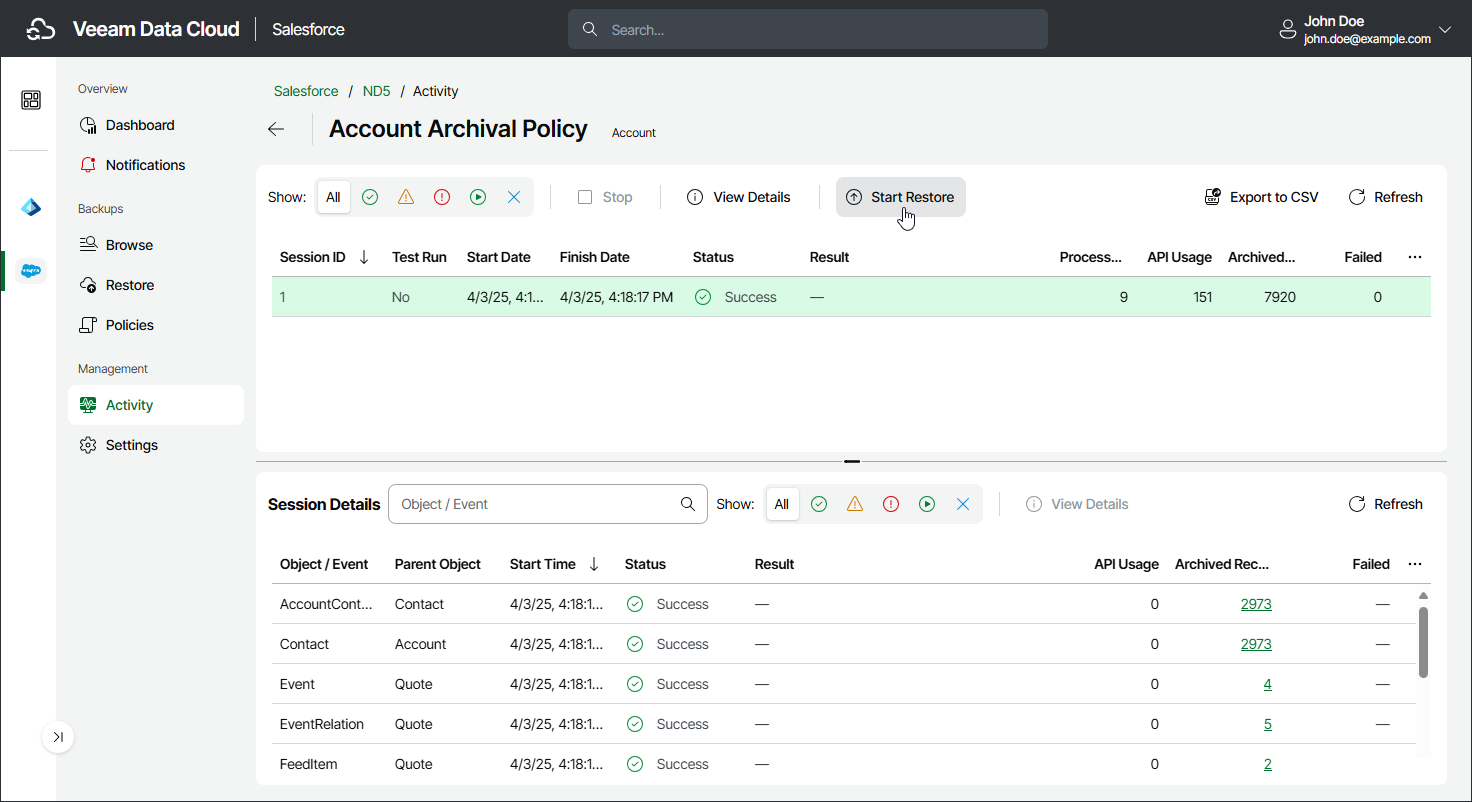Expand the sidebar with the arrow button
The height and width of the screenshot is (802, 1472).
pos(58,737)
